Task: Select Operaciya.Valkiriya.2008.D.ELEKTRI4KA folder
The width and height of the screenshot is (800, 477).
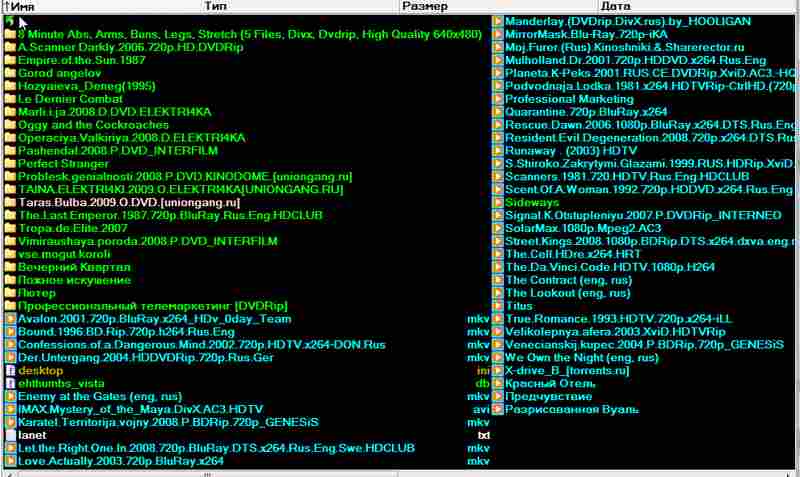Action: pyautogui.click(x=131, y=138)
